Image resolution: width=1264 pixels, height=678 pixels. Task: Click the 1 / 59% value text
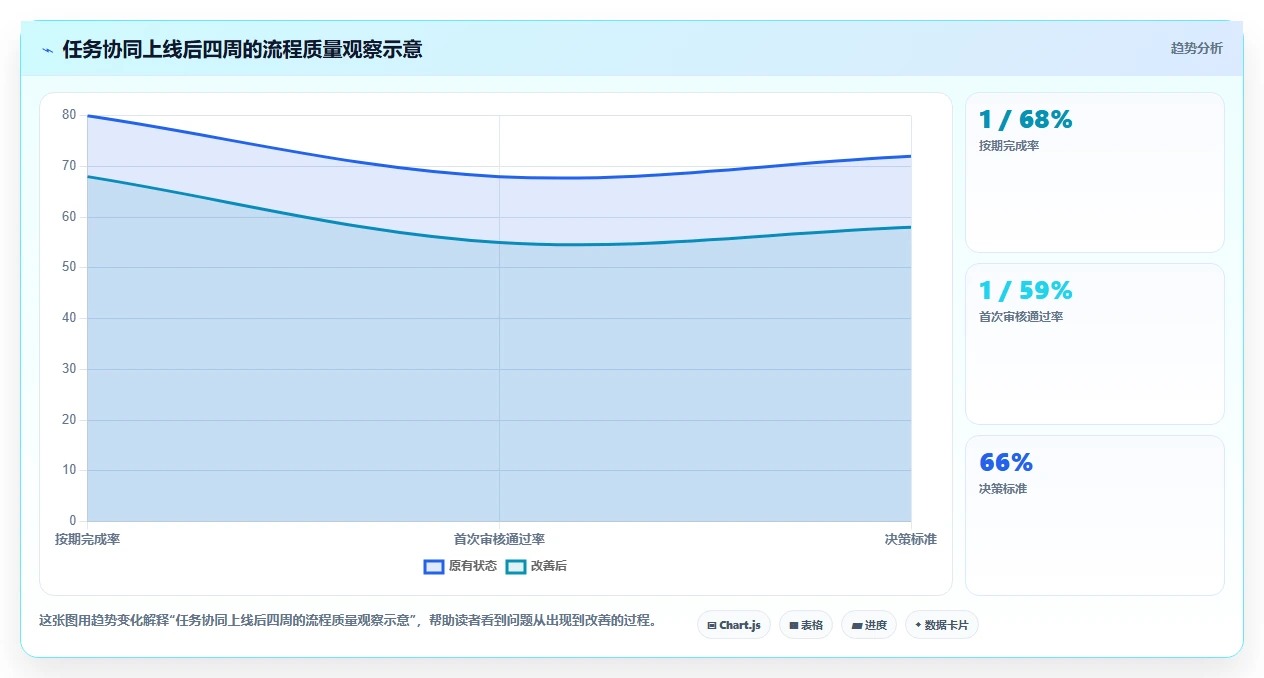tap(1026, 291)
